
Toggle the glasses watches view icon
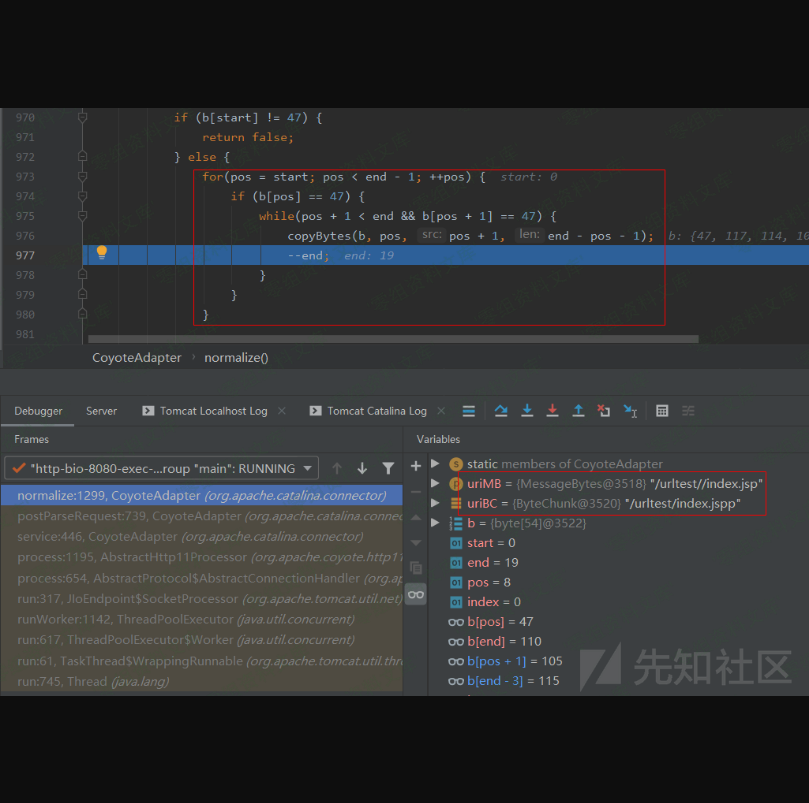point(416,594)
